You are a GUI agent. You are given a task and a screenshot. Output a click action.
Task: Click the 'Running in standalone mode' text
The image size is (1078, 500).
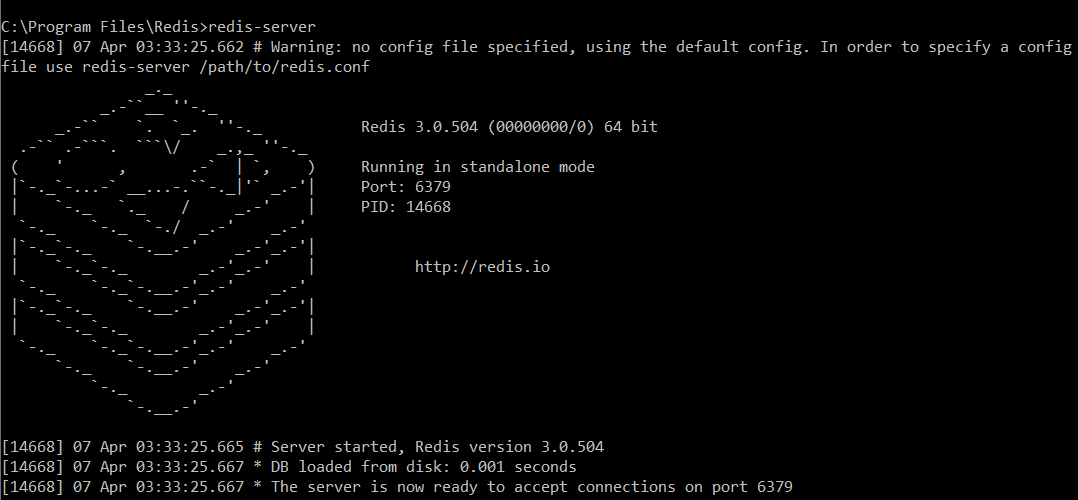(477, 167)
